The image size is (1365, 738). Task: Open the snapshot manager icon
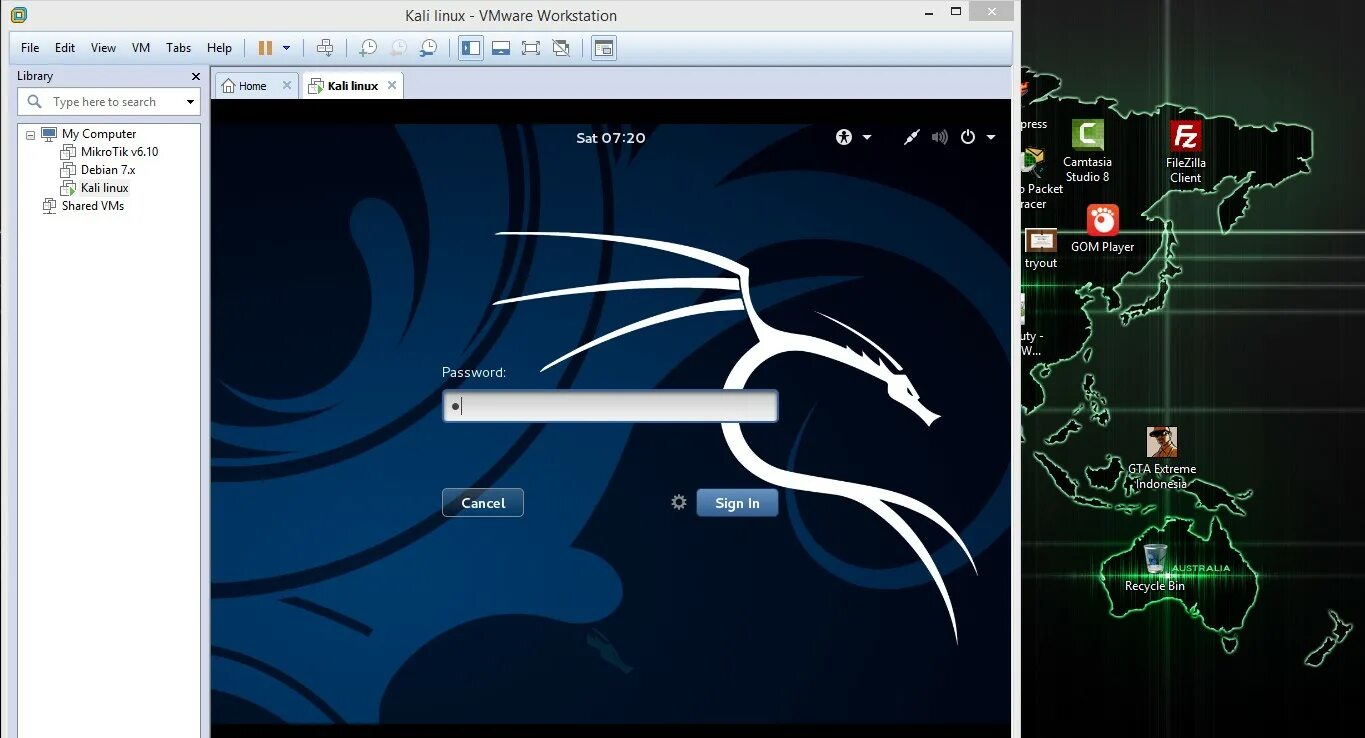click(x=428, y=47)
